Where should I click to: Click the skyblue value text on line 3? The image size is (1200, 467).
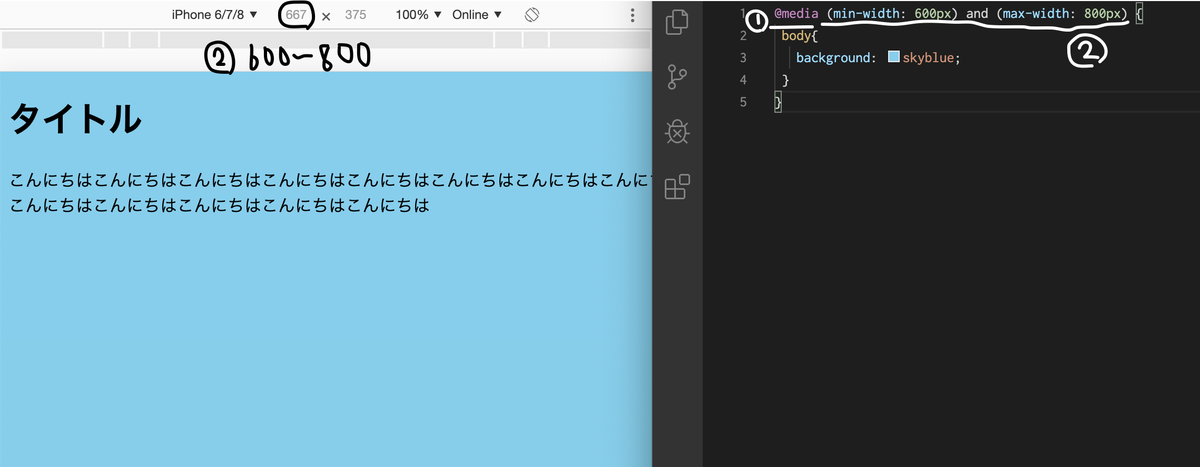tap(928, 58)
